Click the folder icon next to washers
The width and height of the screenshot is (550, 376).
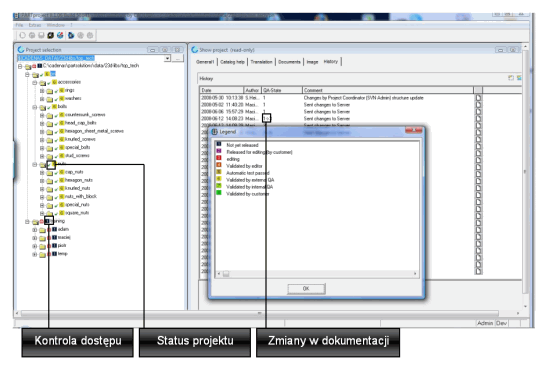click(49, 99)
